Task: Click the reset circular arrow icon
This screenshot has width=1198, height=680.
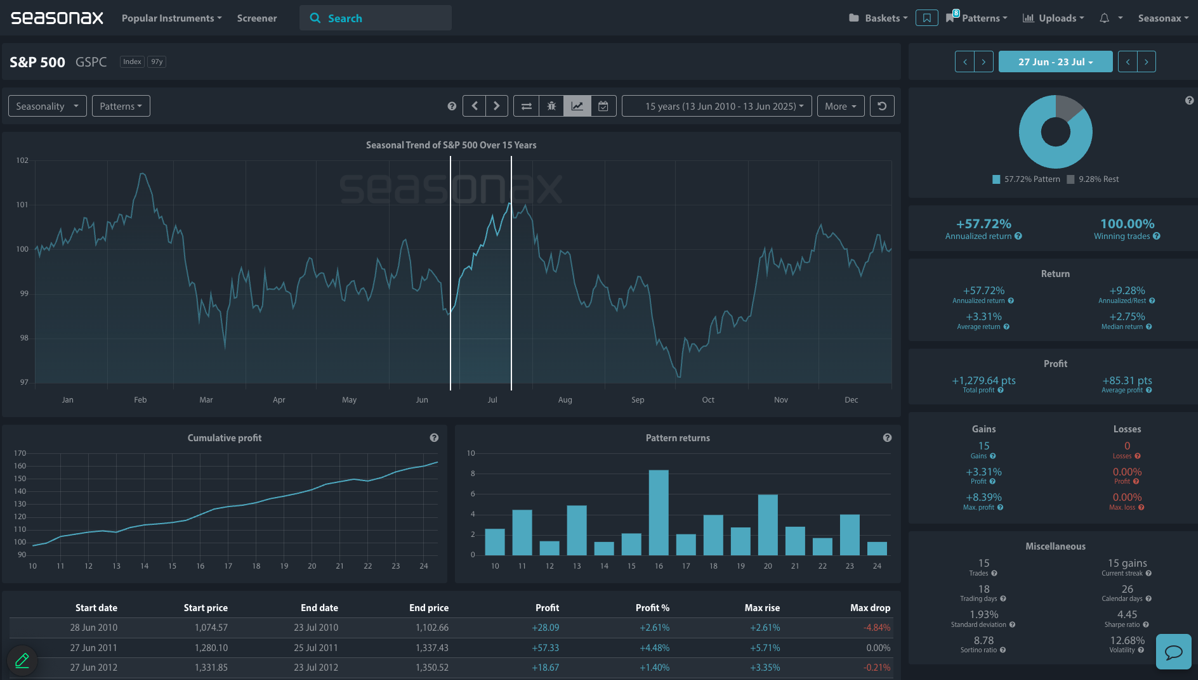Action: 882,106
